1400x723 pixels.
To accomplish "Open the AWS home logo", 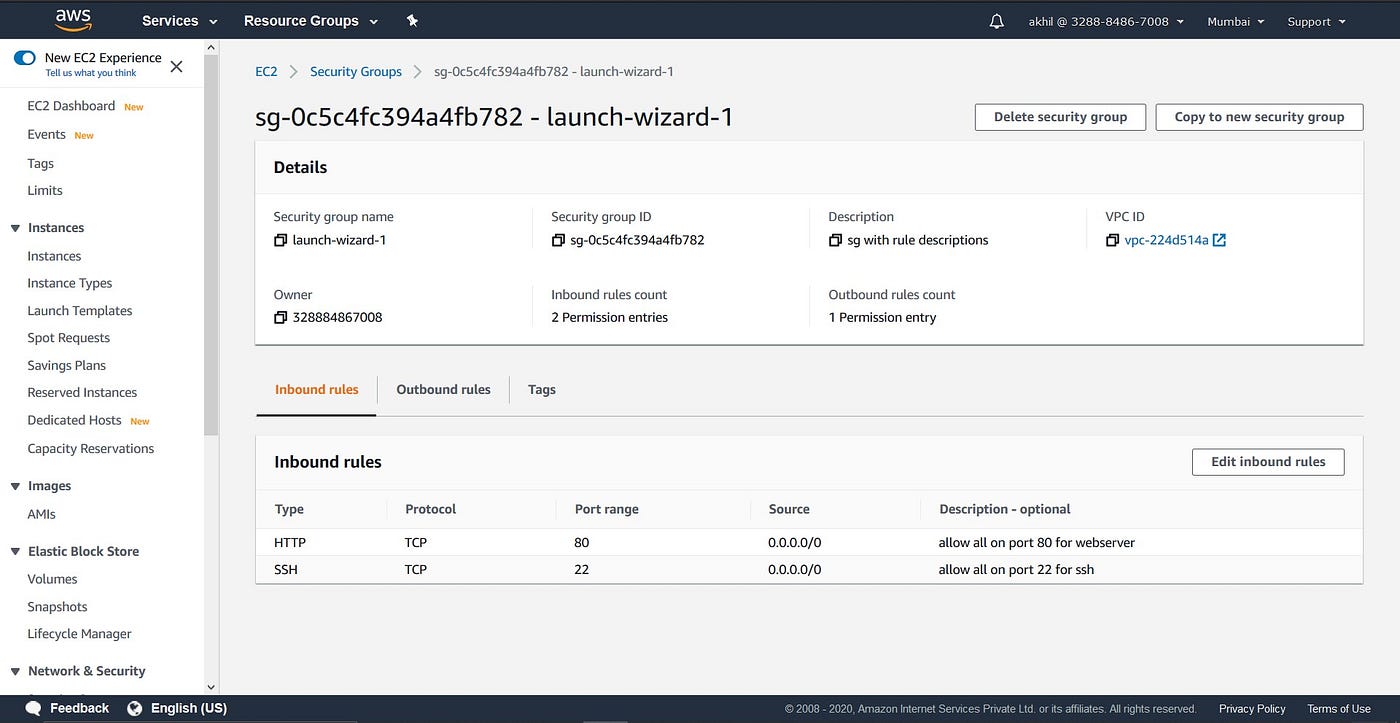I will (x=73, y=20).
